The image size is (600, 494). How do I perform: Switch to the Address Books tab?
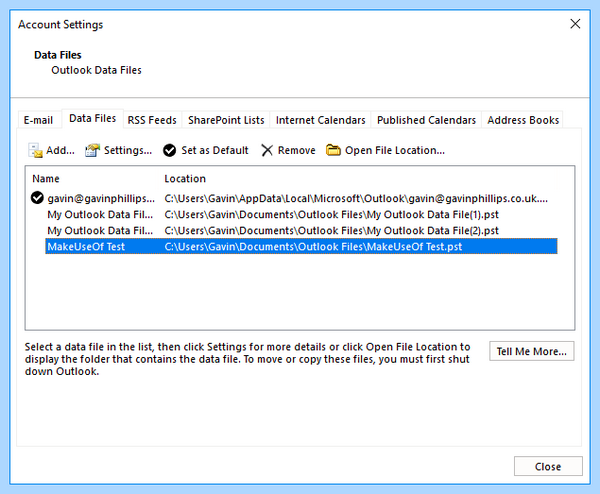pyautogui.click(x=523, y=120)
